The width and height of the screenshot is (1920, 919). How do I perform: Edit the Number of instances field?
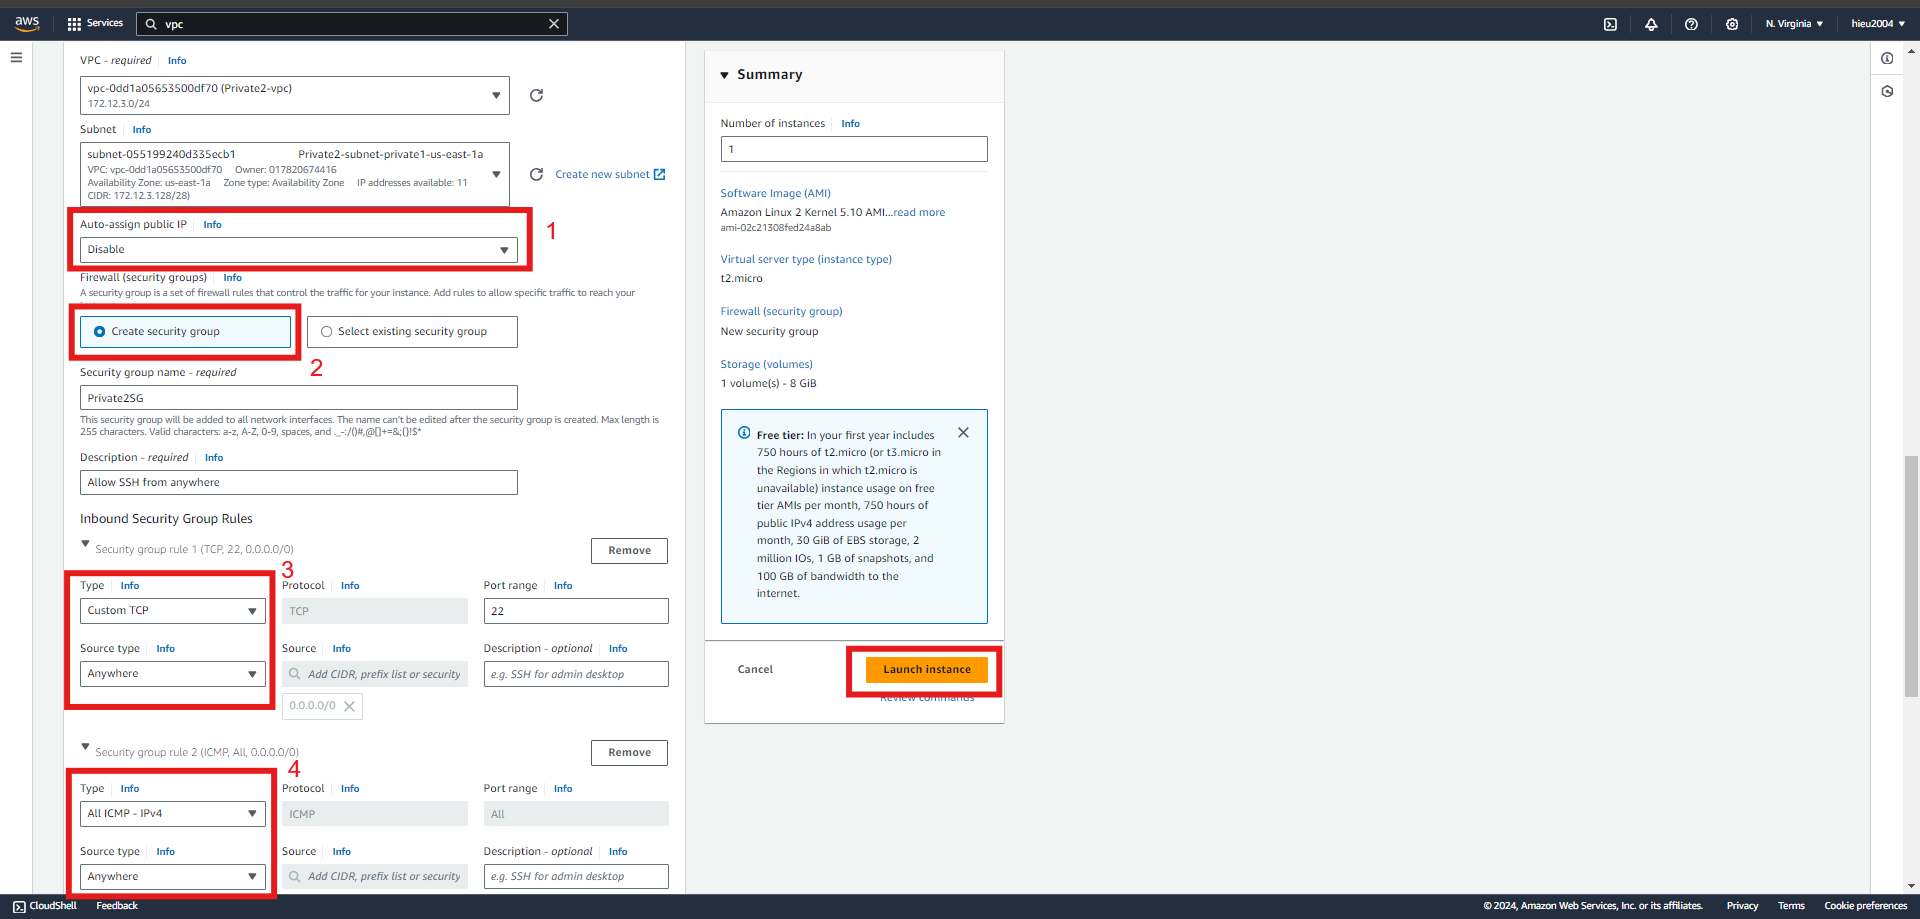click(854, 149)
